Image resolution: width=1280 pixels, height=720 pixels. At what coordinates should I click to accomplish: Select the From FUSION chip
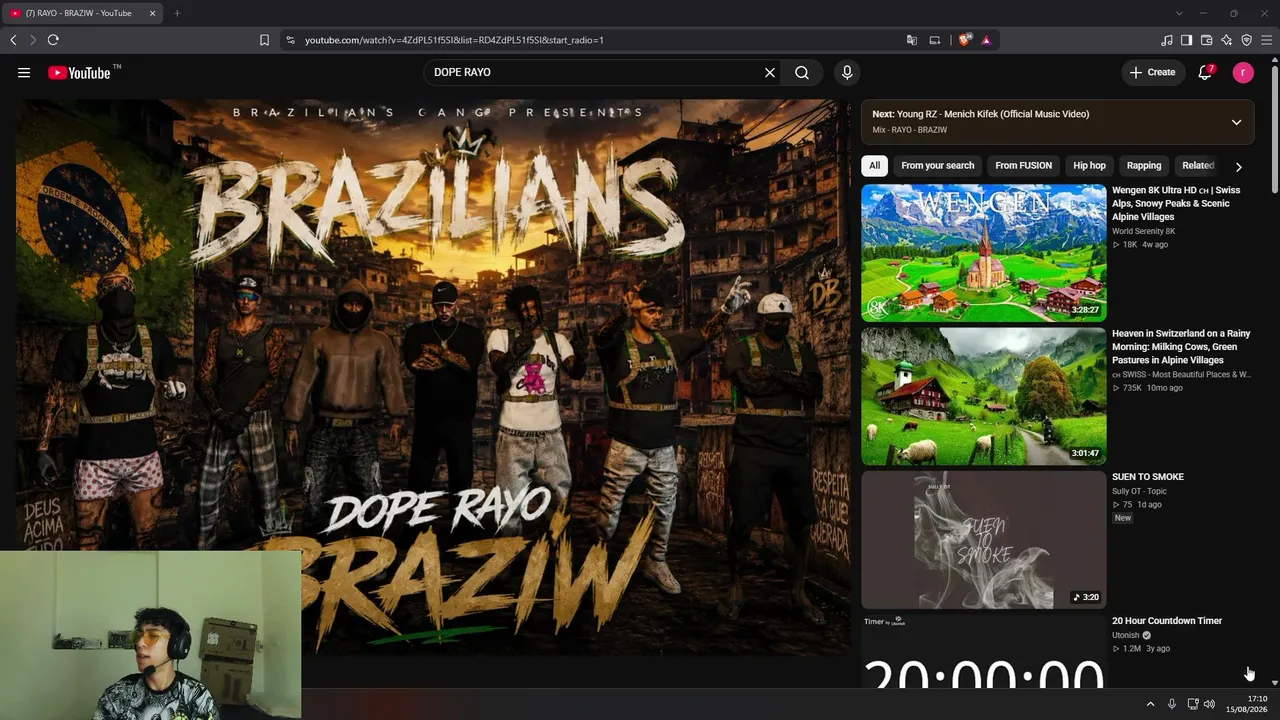(x=1023, y=166)
